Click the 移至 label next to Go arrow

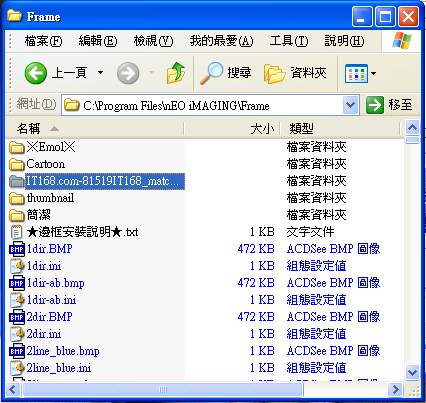400,105
